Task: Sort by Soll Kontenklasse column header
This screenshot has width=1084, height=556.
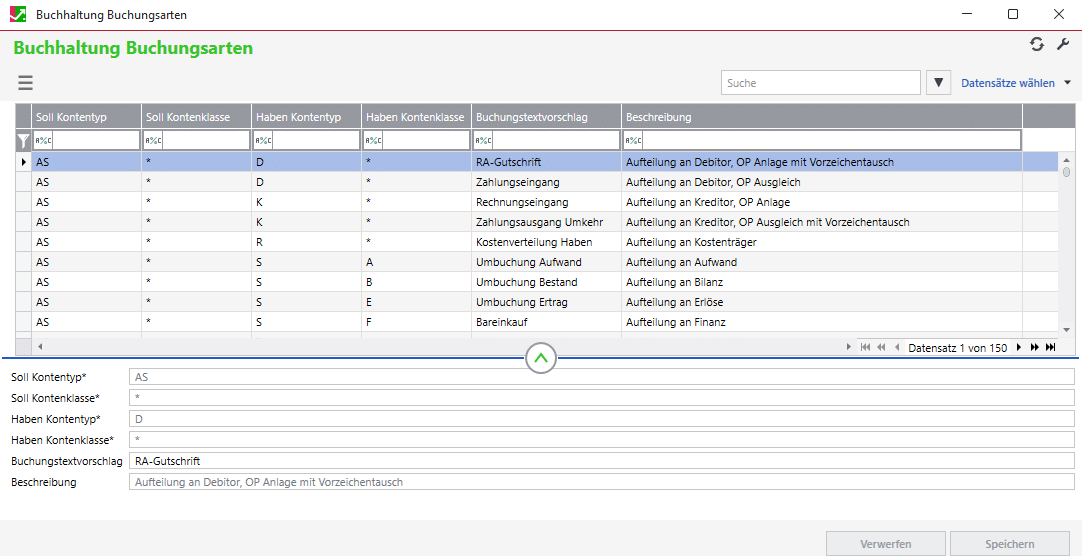Action: click(x=196, y=117)
